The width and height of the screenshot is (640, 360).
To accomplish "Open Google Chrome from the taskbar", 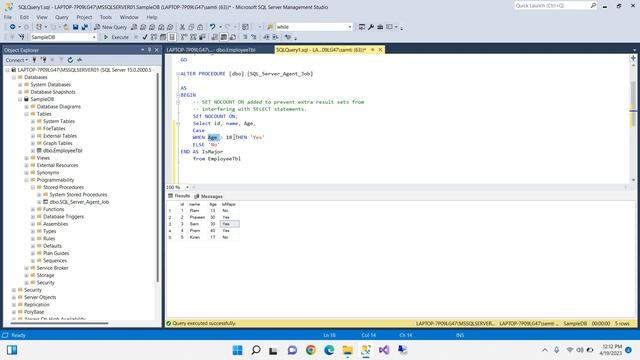I will [x=311, y=350].
